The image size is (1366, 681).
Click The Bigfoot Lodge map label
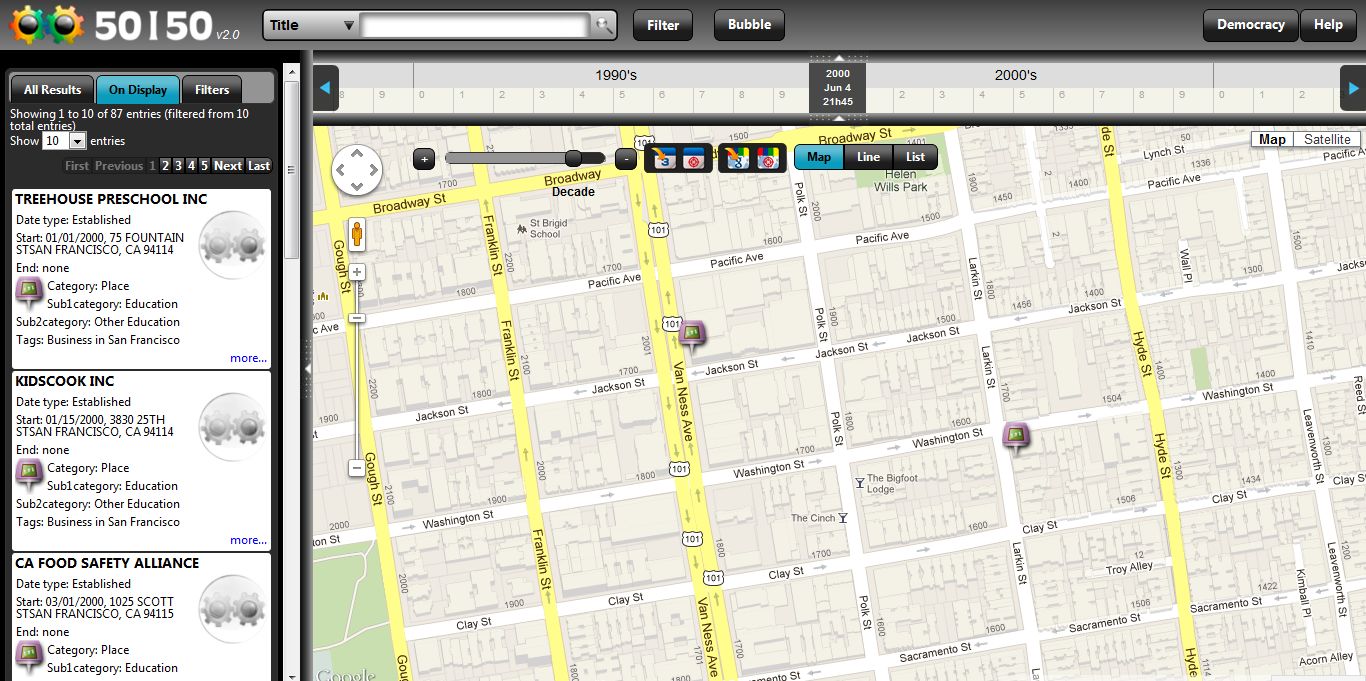(893, 484)
